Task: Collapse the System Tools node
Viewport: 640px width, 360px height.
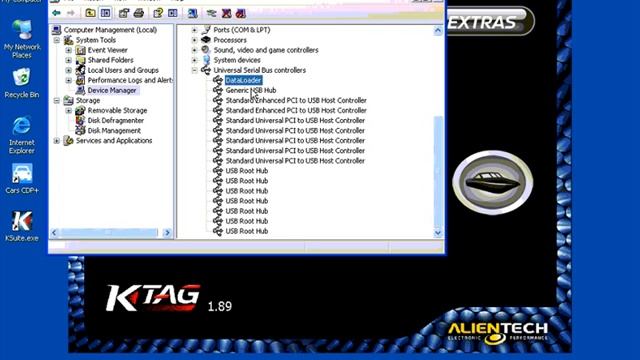Action: click(x=57, y=40)
